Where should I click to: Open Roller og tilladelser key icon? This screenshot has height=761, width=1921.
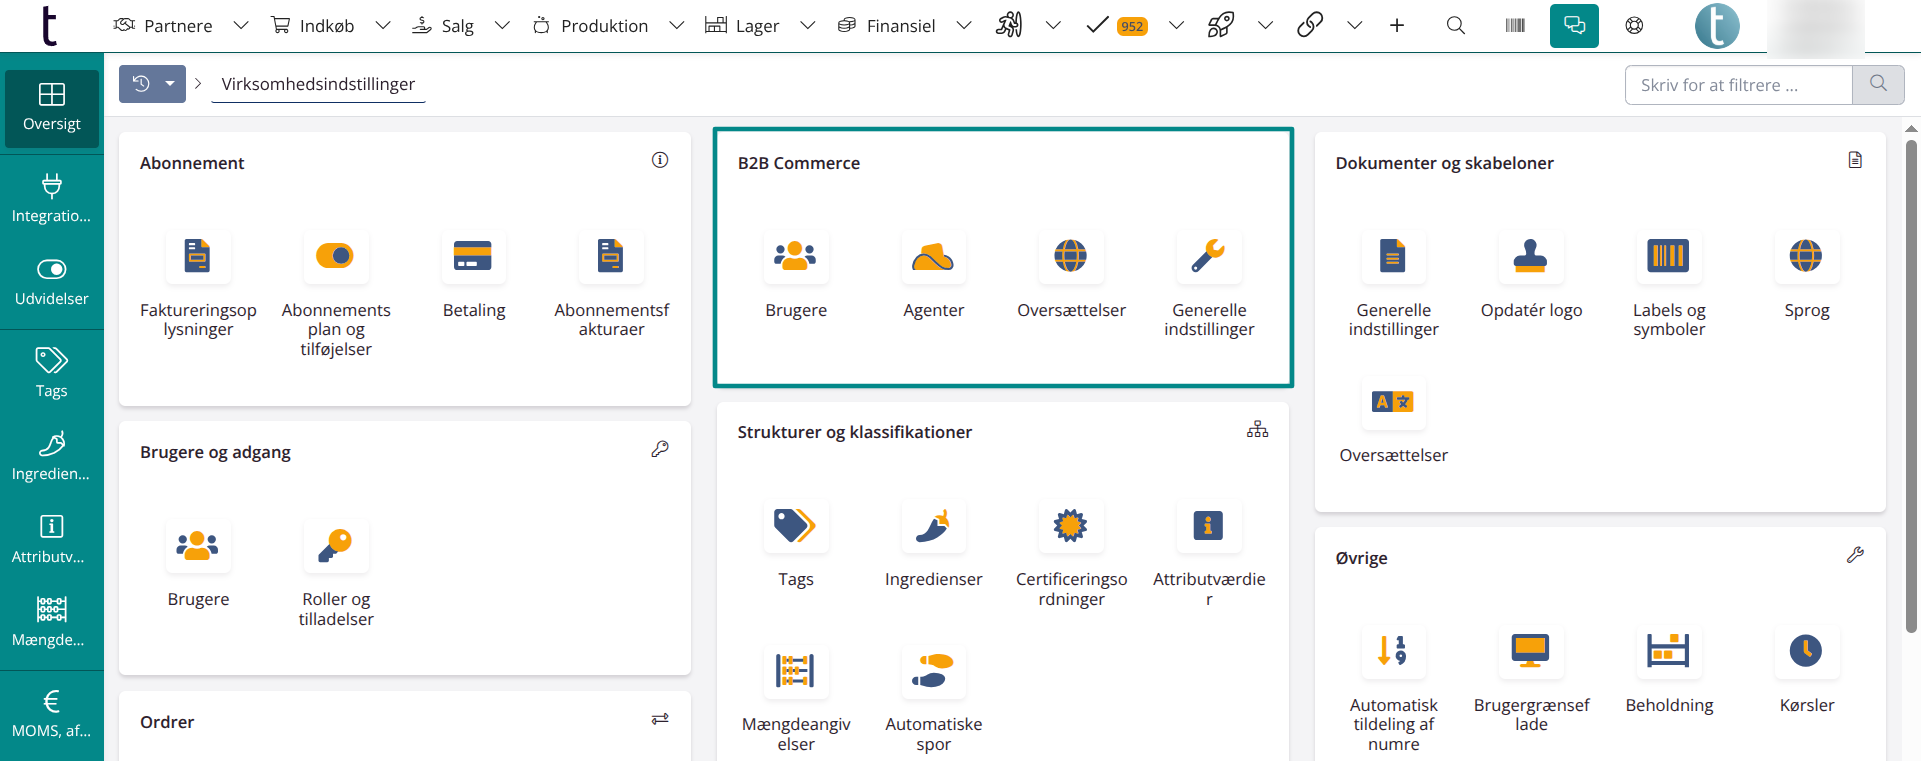pyautogui.click(x=336, y=546)
